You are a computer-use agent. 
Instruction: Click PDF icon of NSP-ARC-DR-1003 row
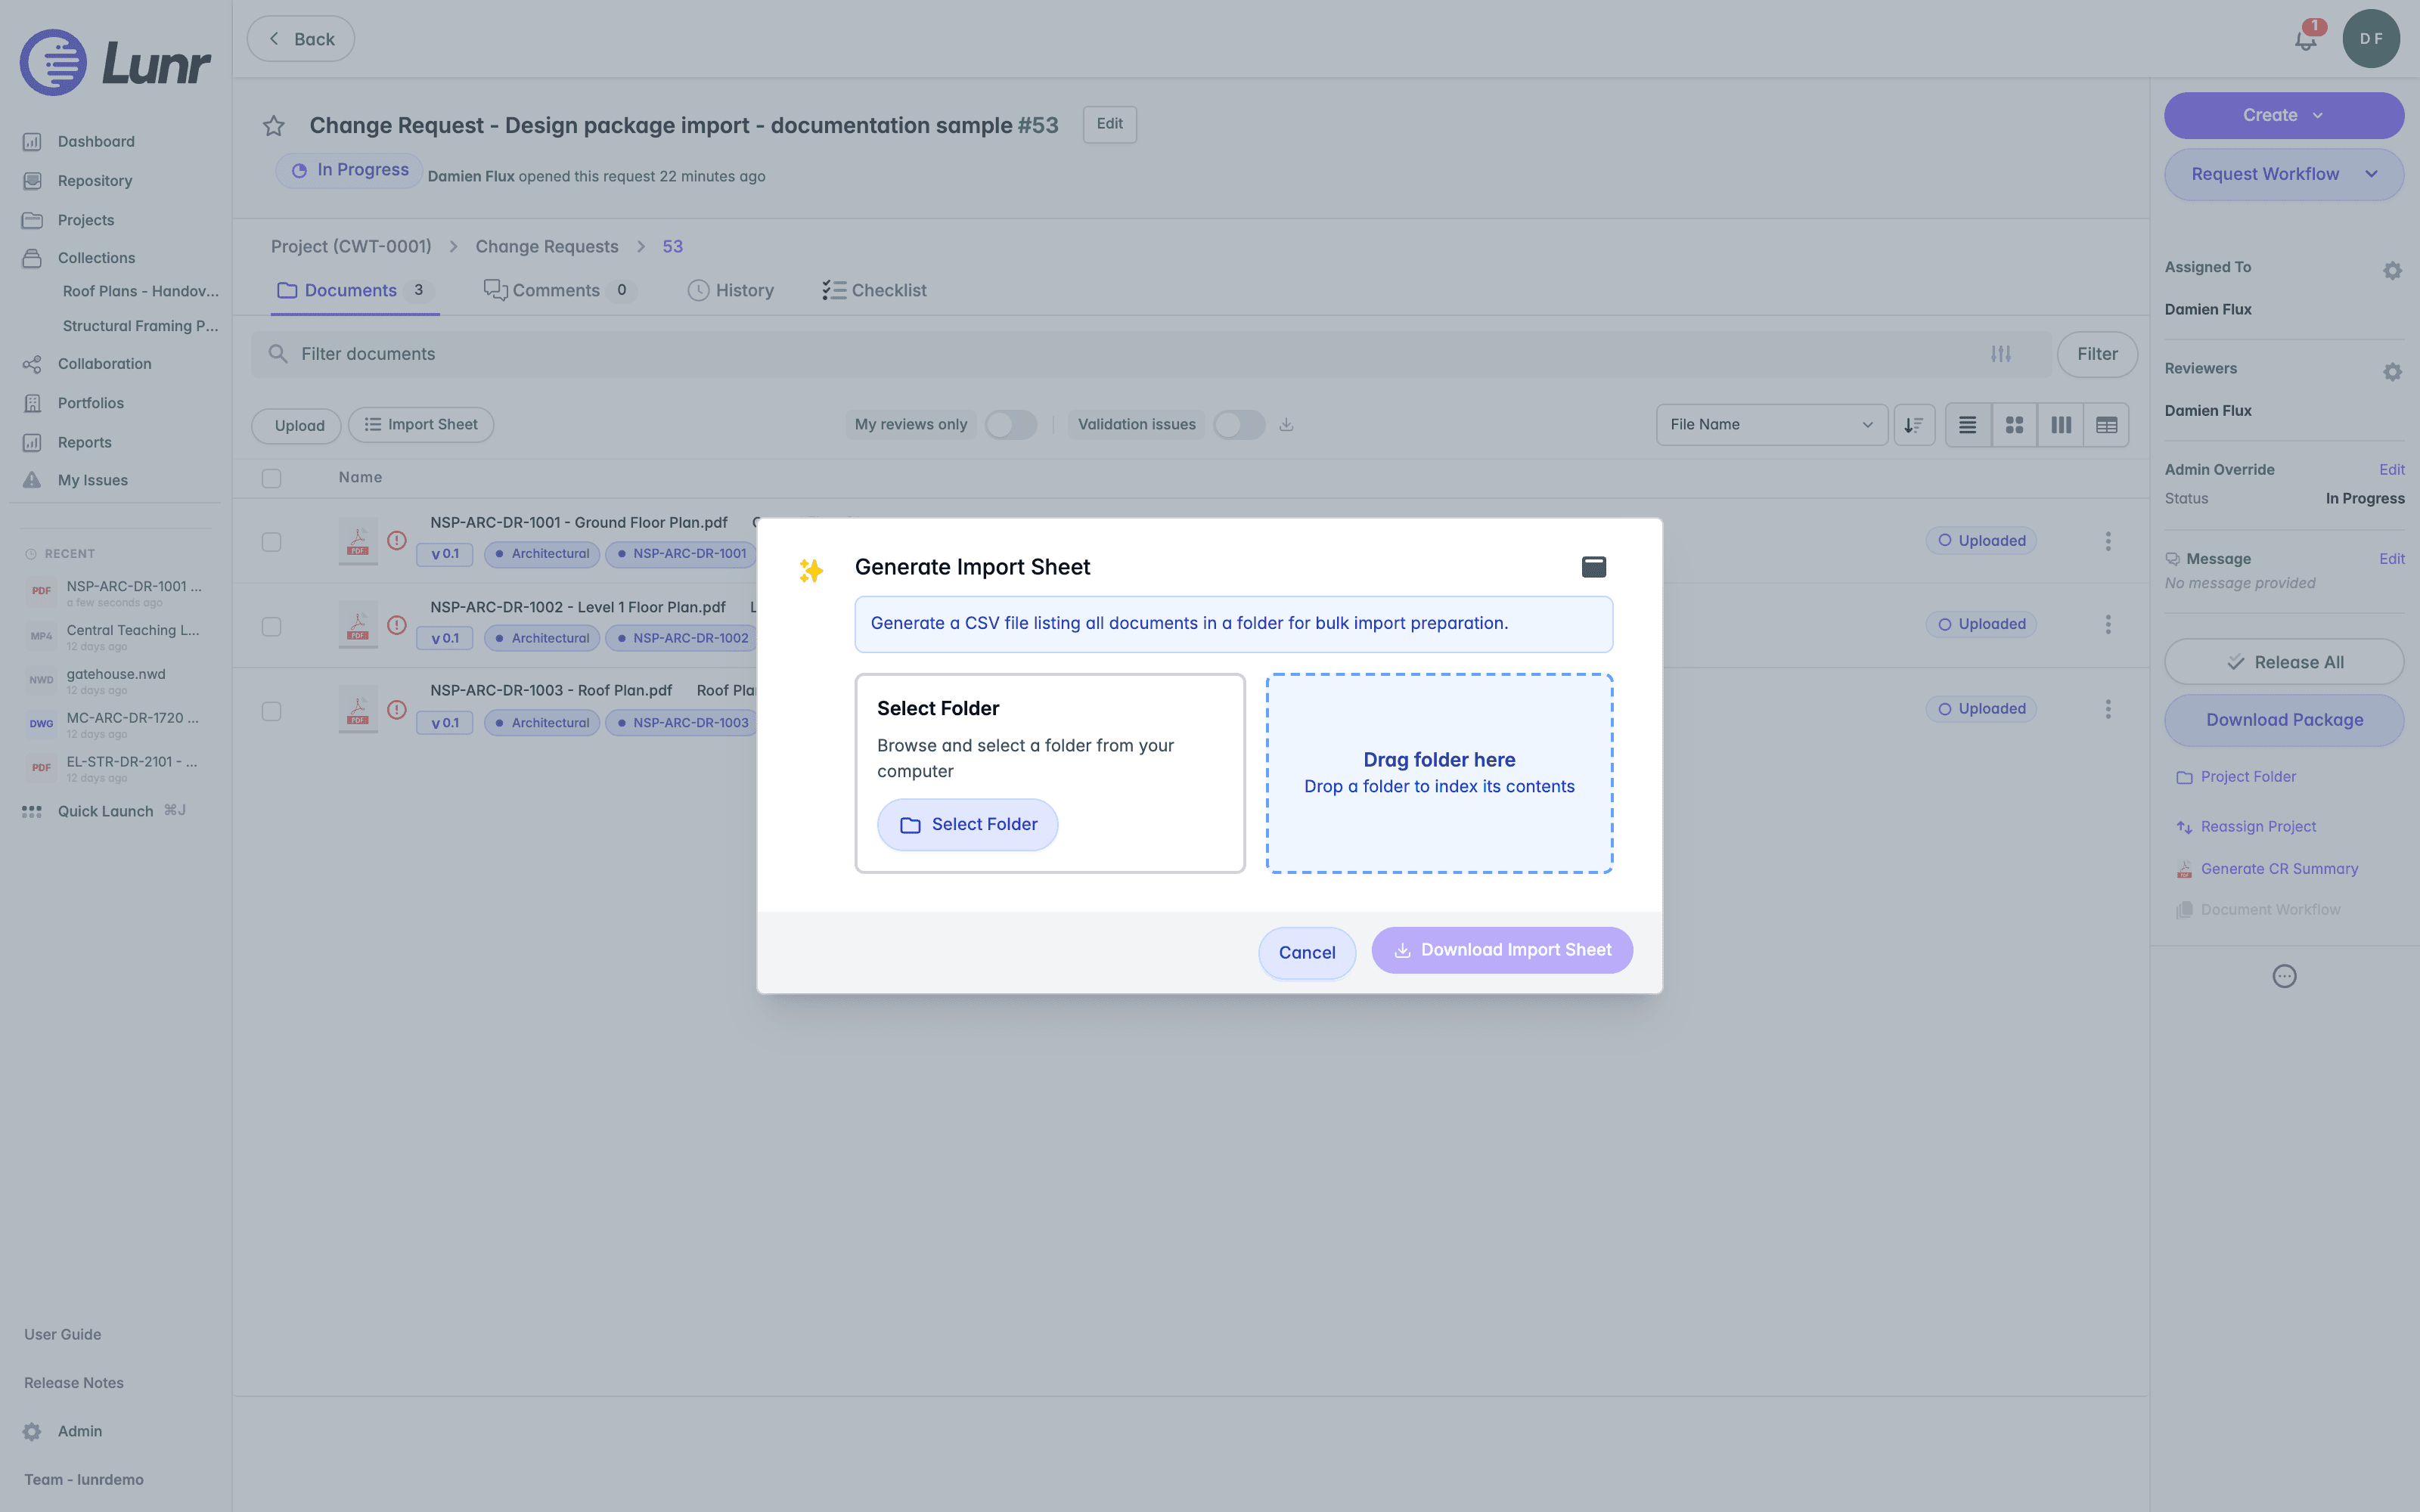tap(358, 710)
